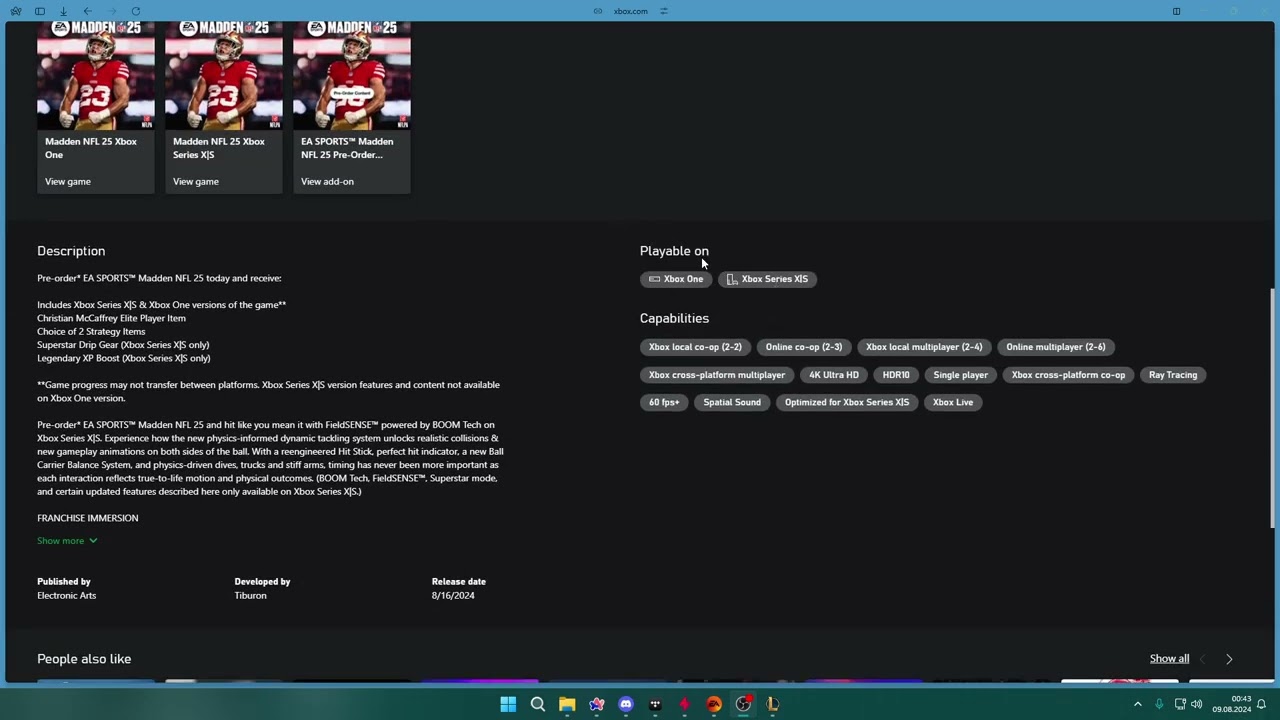Open the Pre-Order Content cover thumbnail

[352, 76]
